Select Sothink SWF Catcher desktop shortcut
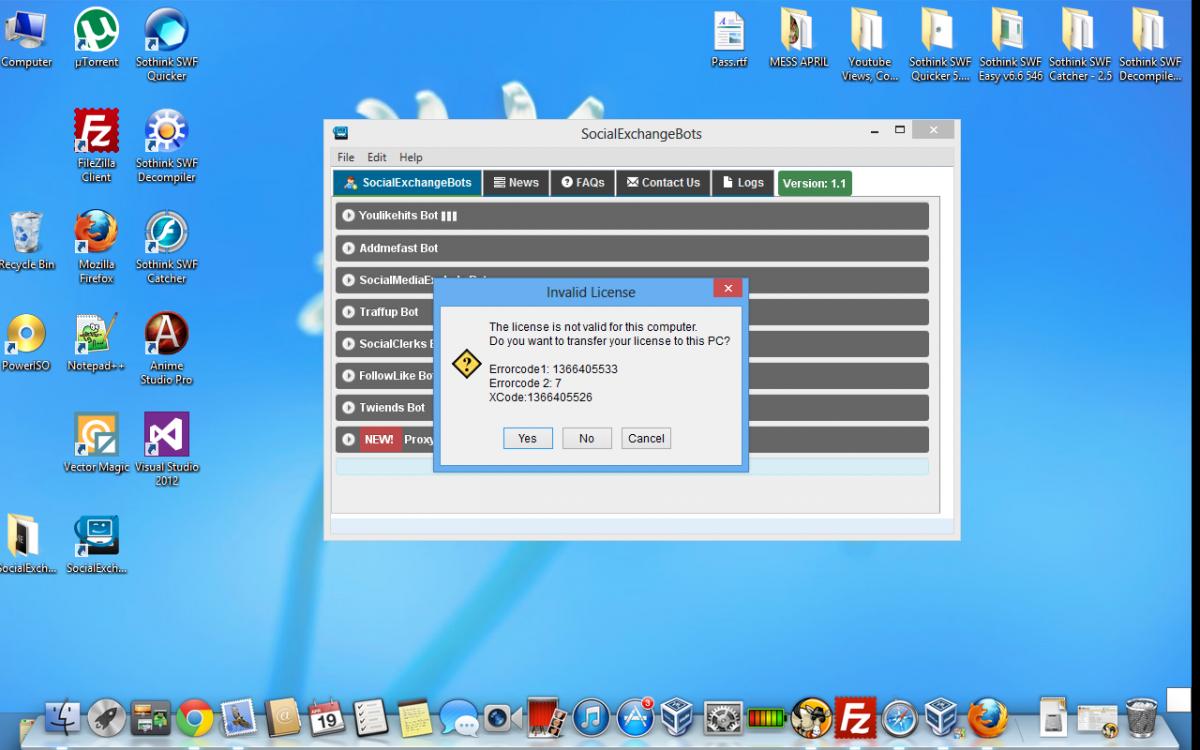Viewport: 1200px width, 750px height. (x=167, y=248)
